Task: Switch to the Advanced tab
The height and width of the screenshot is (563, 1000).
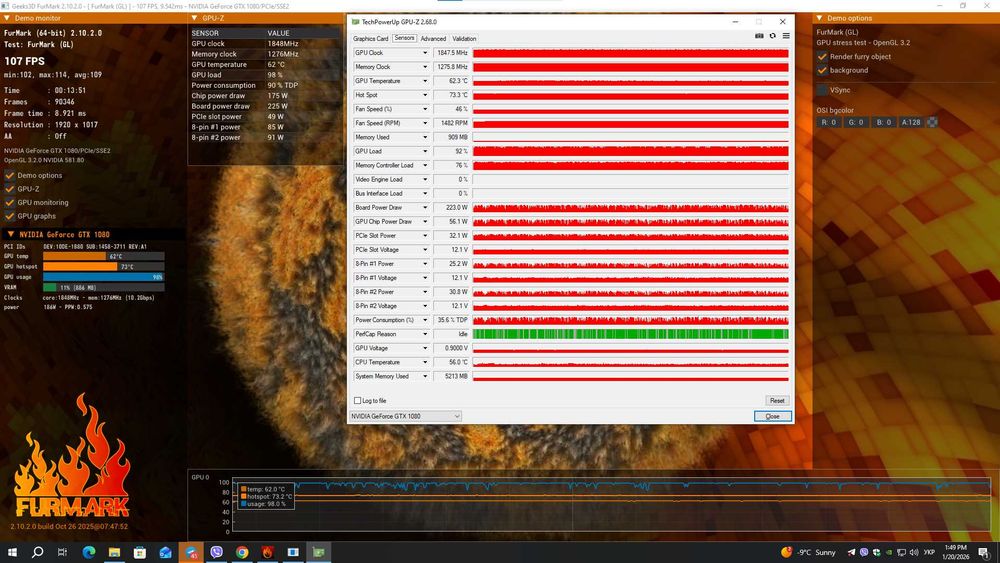Action: tap(433, 39)
